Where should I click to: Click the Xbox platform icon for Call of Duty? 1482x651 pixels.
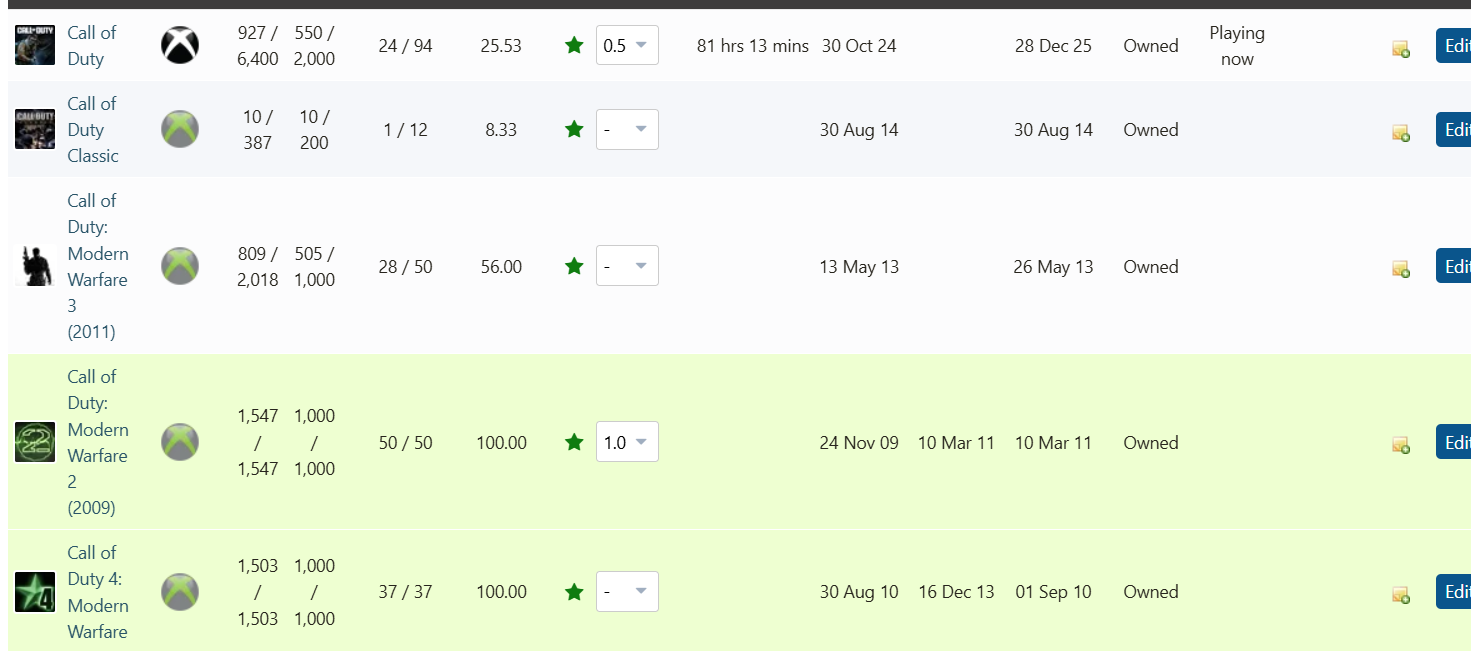coord(180,45)
